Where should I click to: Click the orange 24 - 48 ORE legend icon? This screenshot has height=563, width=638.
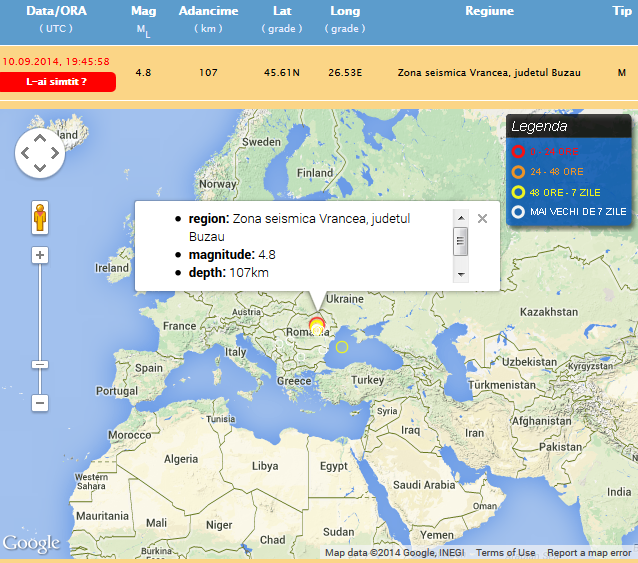click(518, 172)
